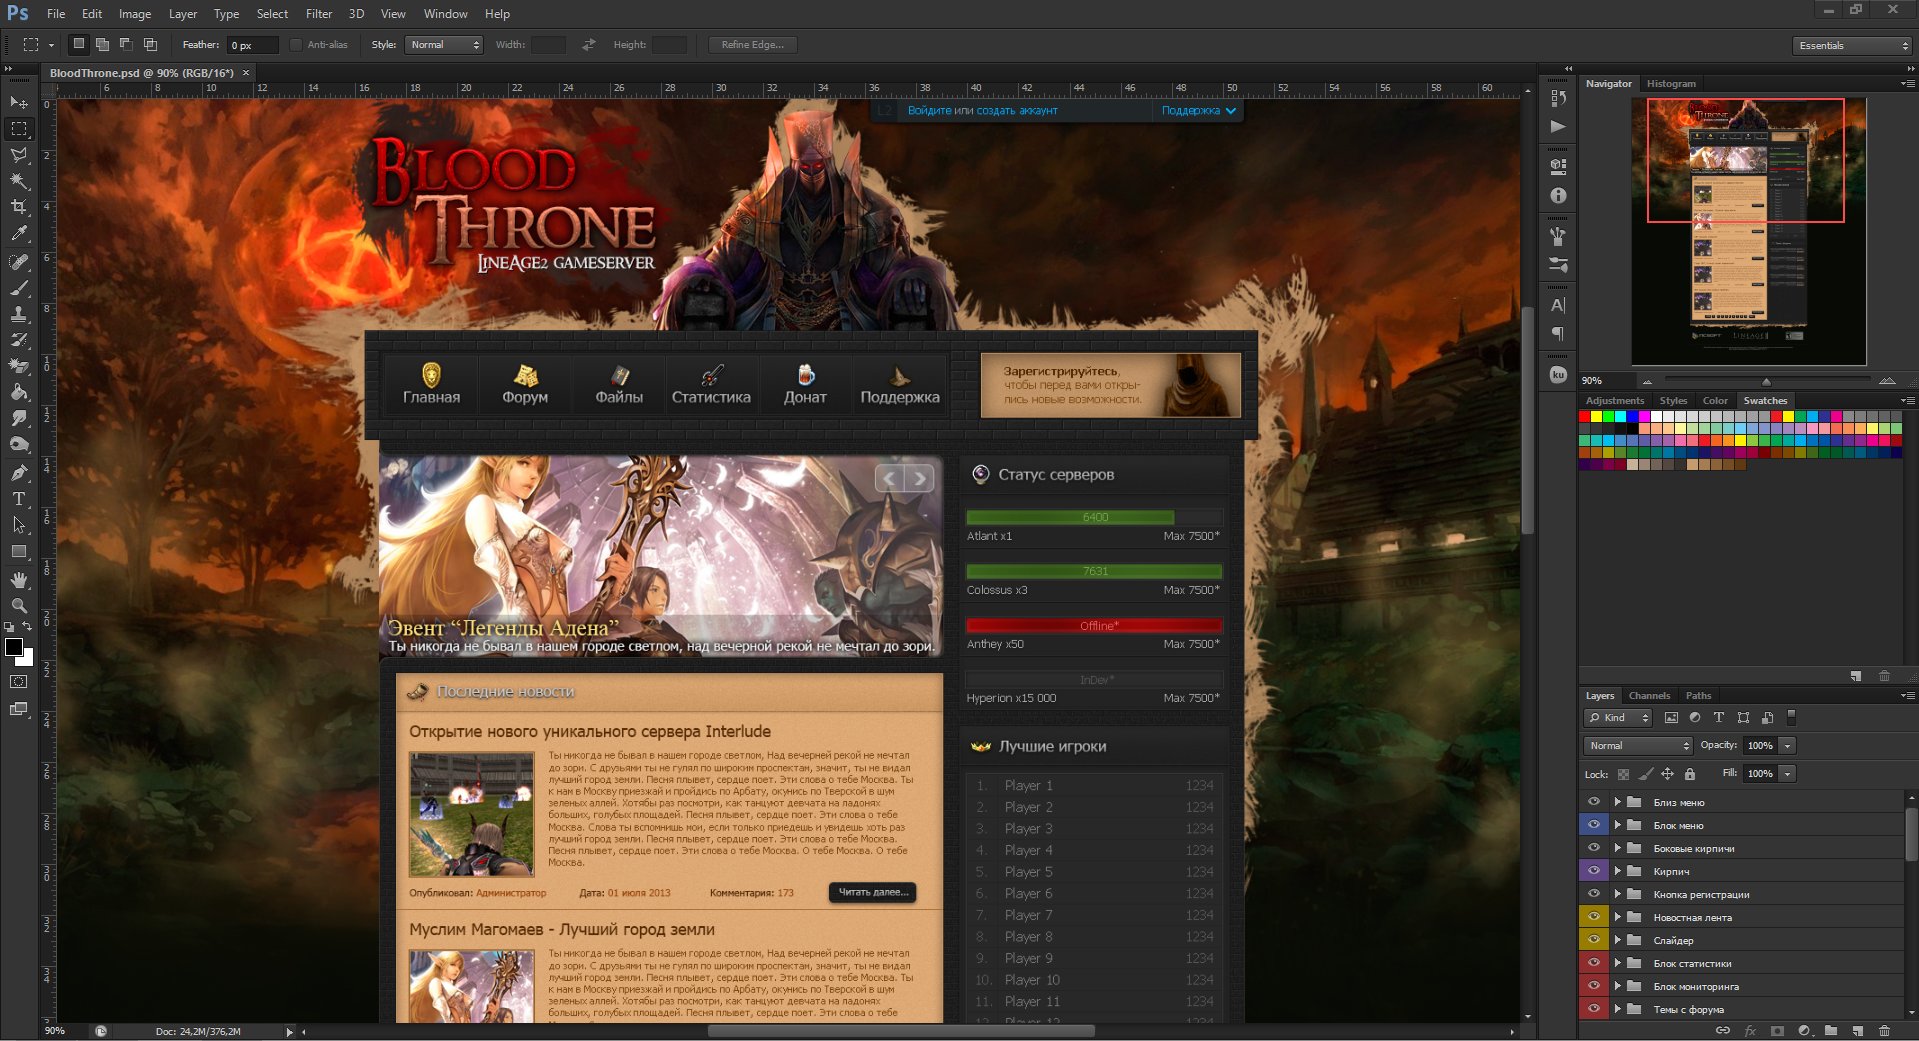
Task: Toggle Quick Mask mode
Action: point(19,682)
